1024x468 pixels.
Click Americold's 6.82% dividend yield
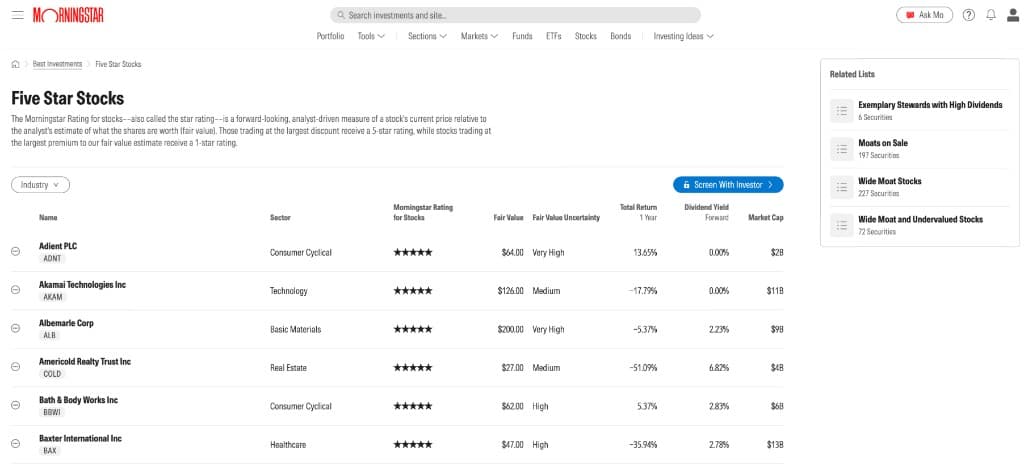click(718, 368)
